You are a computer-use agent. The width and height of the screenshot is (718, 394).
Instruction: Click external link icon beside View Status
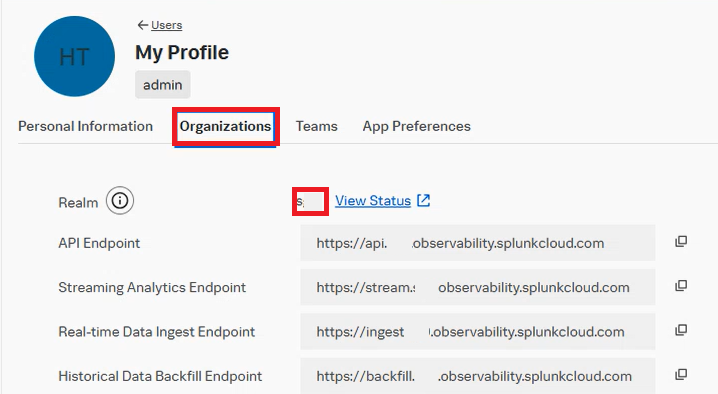click(x=424, y=200)
